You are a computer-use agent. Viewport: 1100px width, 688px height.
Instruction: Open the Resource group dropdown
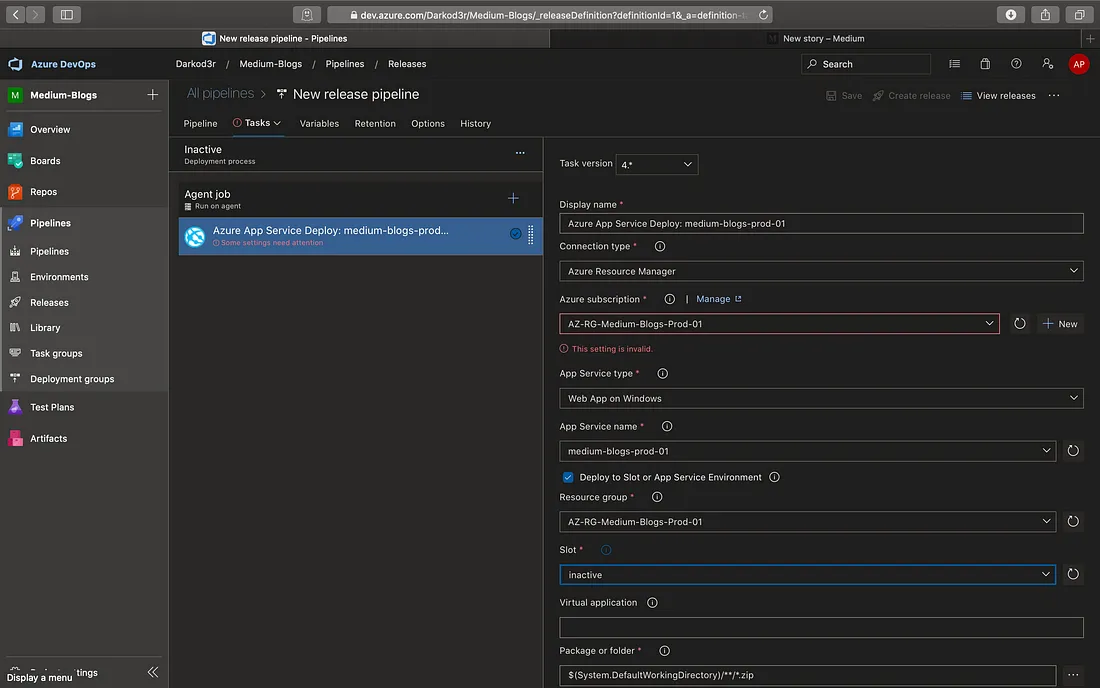[x=807, y=521]
